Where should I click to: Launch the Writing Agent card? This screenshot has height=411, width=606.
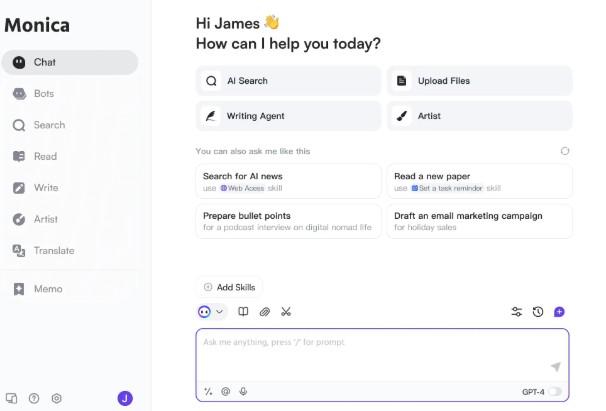[288, 116]
